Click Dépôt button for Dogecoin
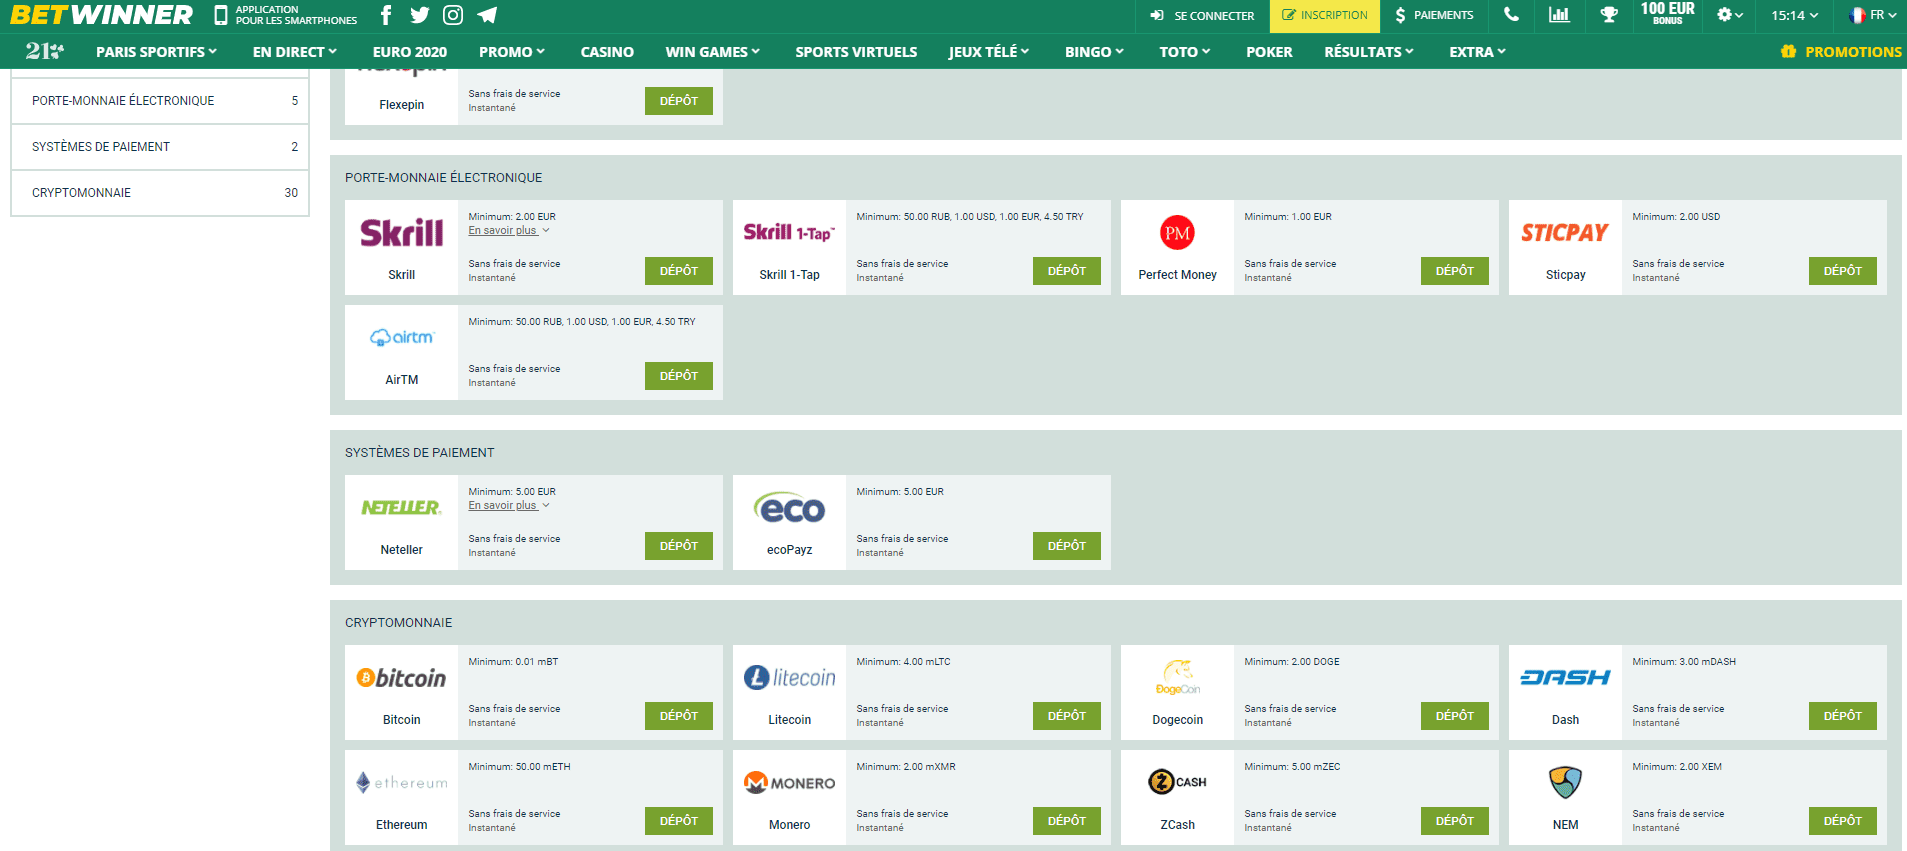 1455,716
